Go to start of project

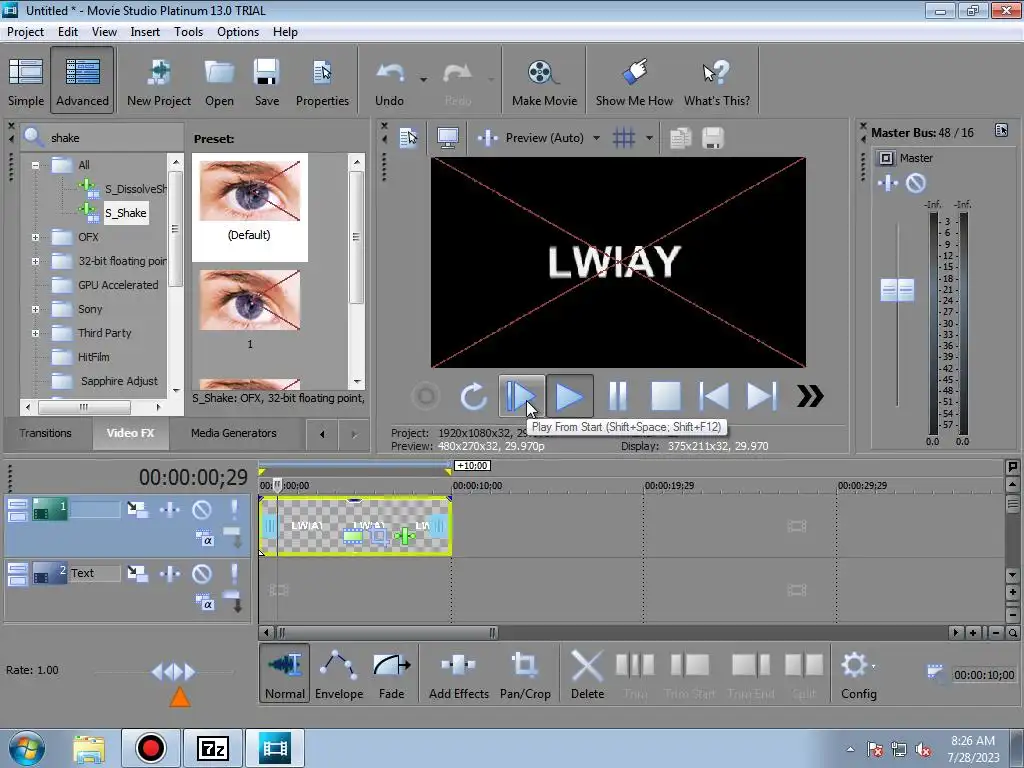tap(714, 396)
